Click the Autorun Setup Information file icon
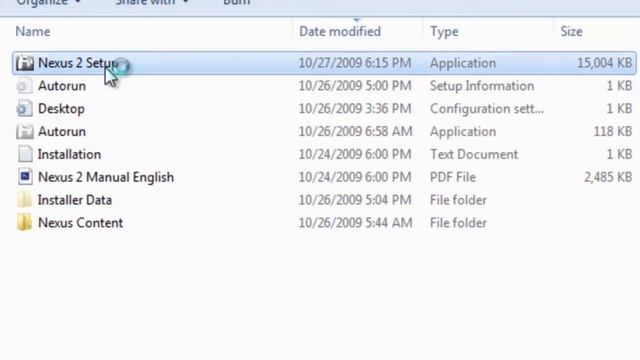The width and height of the screenshot is (640, 360). click(24, 86)
